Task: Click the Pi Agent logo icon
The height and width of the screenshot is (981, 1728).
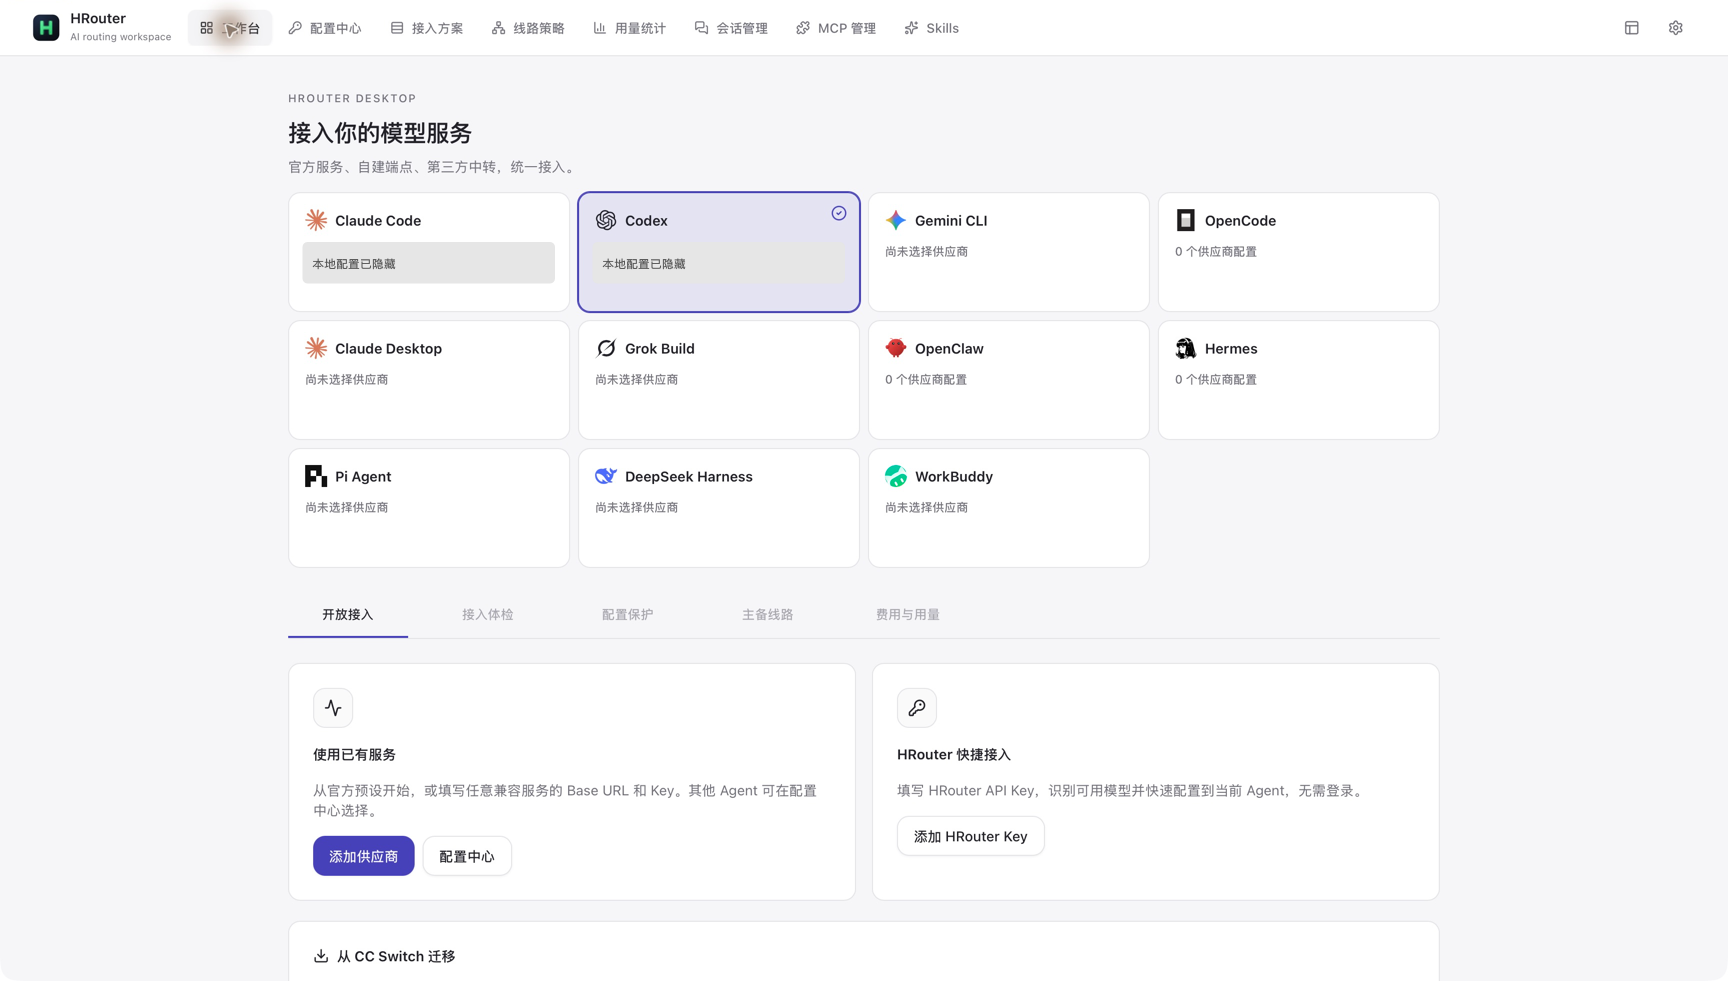Action: 316,476
